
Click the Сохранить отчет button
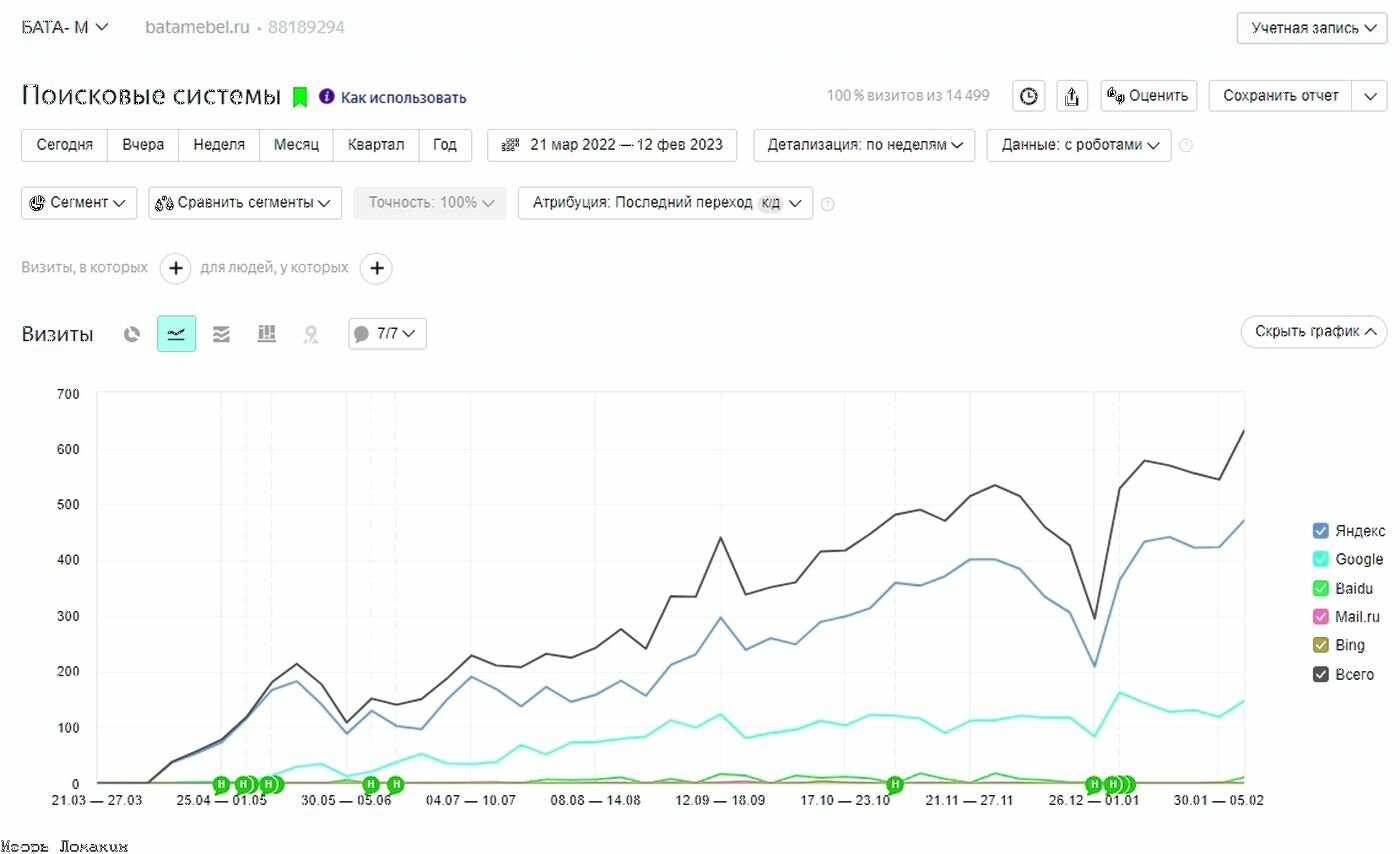(1281, 96)
